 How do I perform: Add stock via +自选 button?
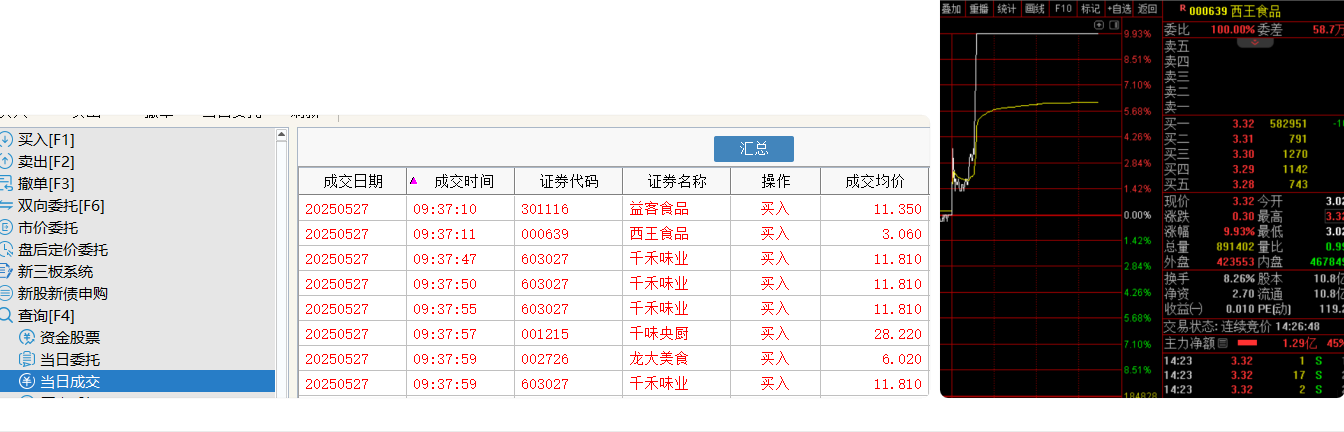pos(1119,8)
